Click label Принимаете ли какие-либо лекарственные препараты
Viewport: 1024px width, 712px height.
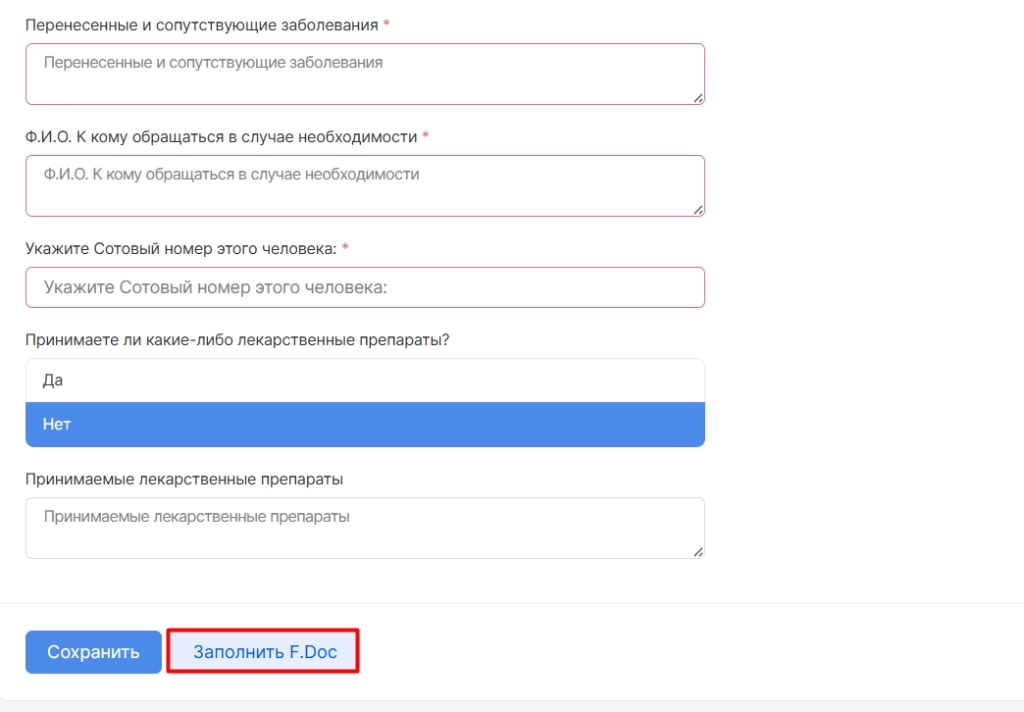[x=238, y=340]
